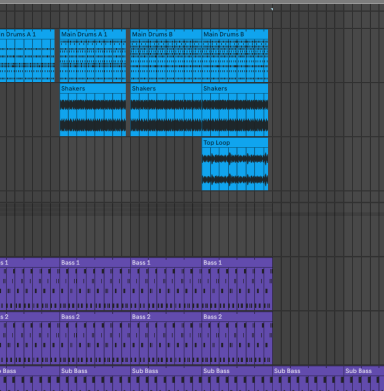Screen dimensions: 384x391
Task: Select the Bass 1 clip below the Main Drums A 1 Shakers
Action: coord(95,284)
